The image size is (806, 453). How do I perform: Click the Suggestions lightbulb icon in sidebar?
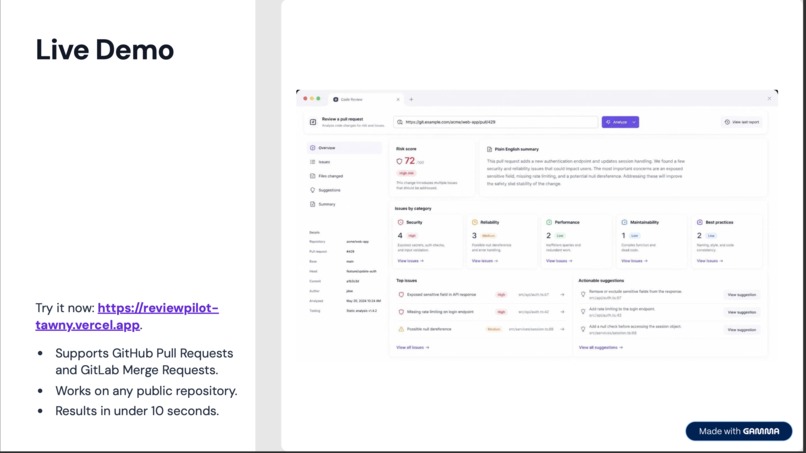[x=312, y=190]
